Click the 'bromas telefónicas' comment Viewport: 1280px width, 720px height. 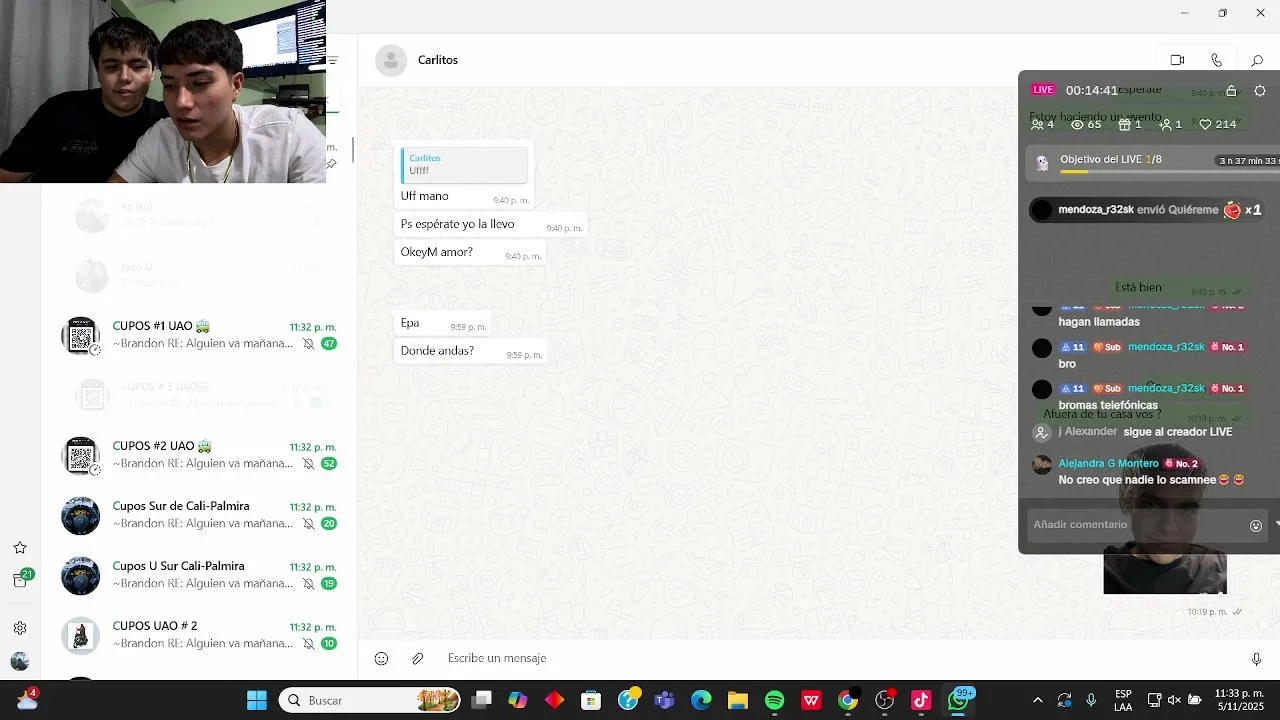pos(1108,405)
